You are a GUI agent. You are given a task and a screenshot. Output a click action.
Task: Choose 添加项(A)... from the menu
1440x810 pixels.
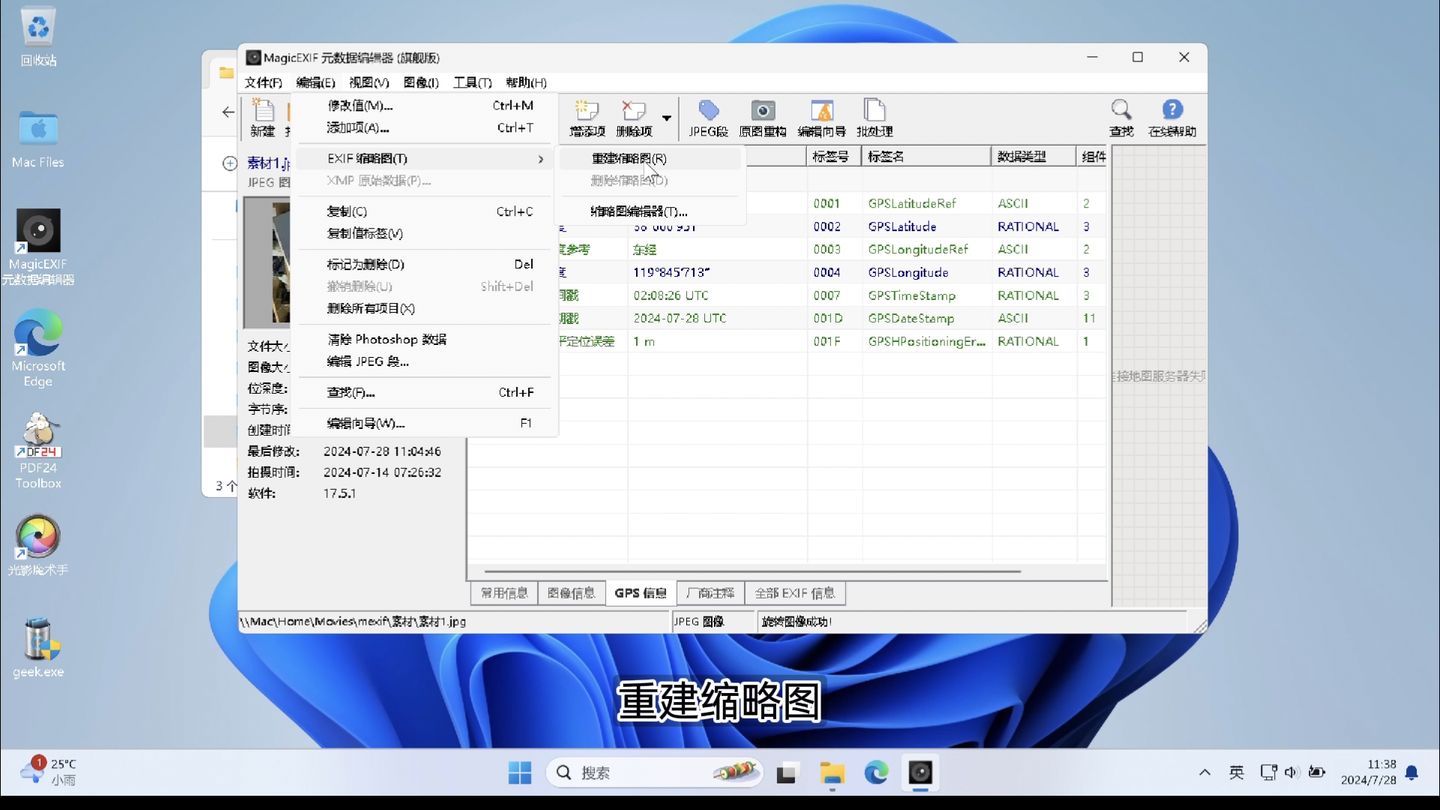pyautogui.click(x=425, y=128)
